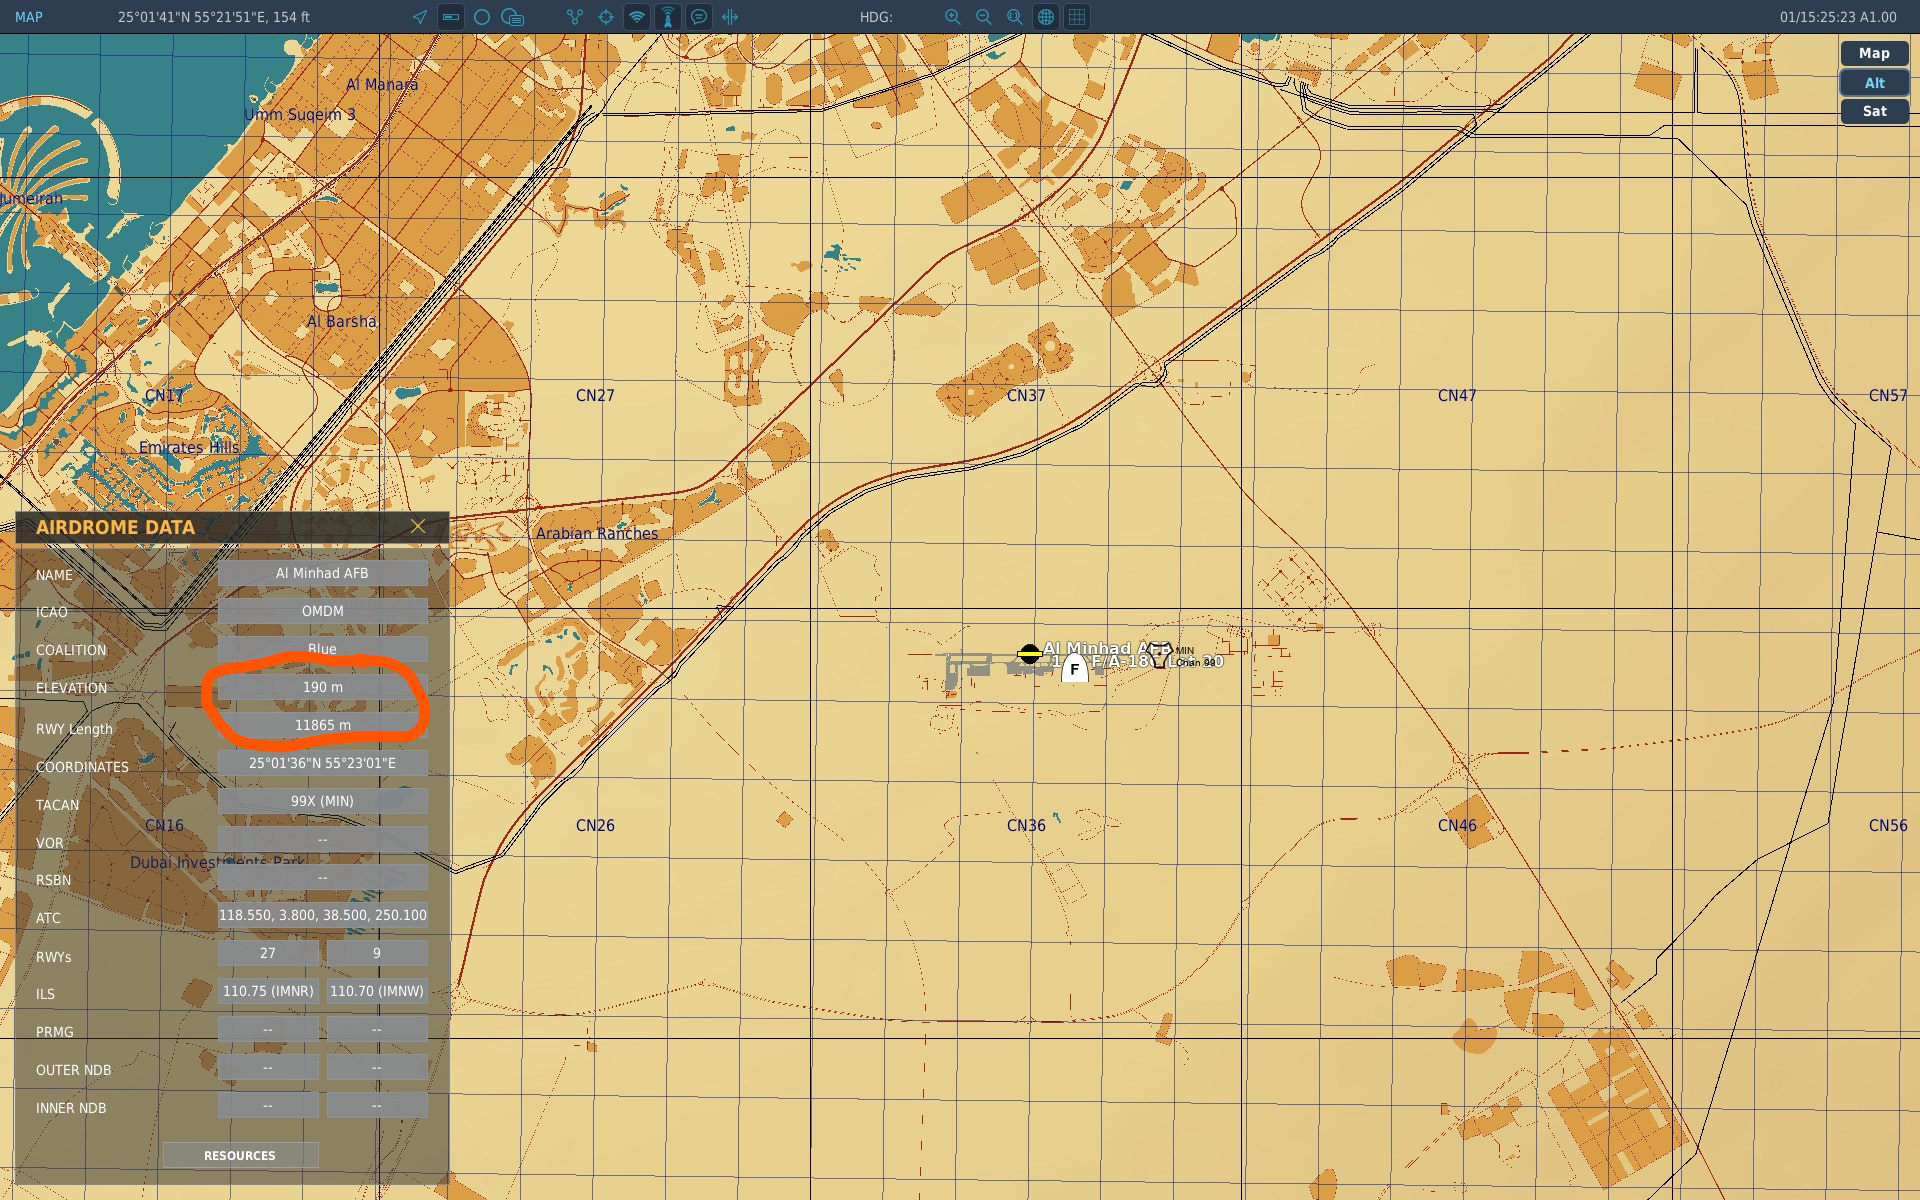Click the Blue coalition value field

pyautogui.click(x=322, y=649)
